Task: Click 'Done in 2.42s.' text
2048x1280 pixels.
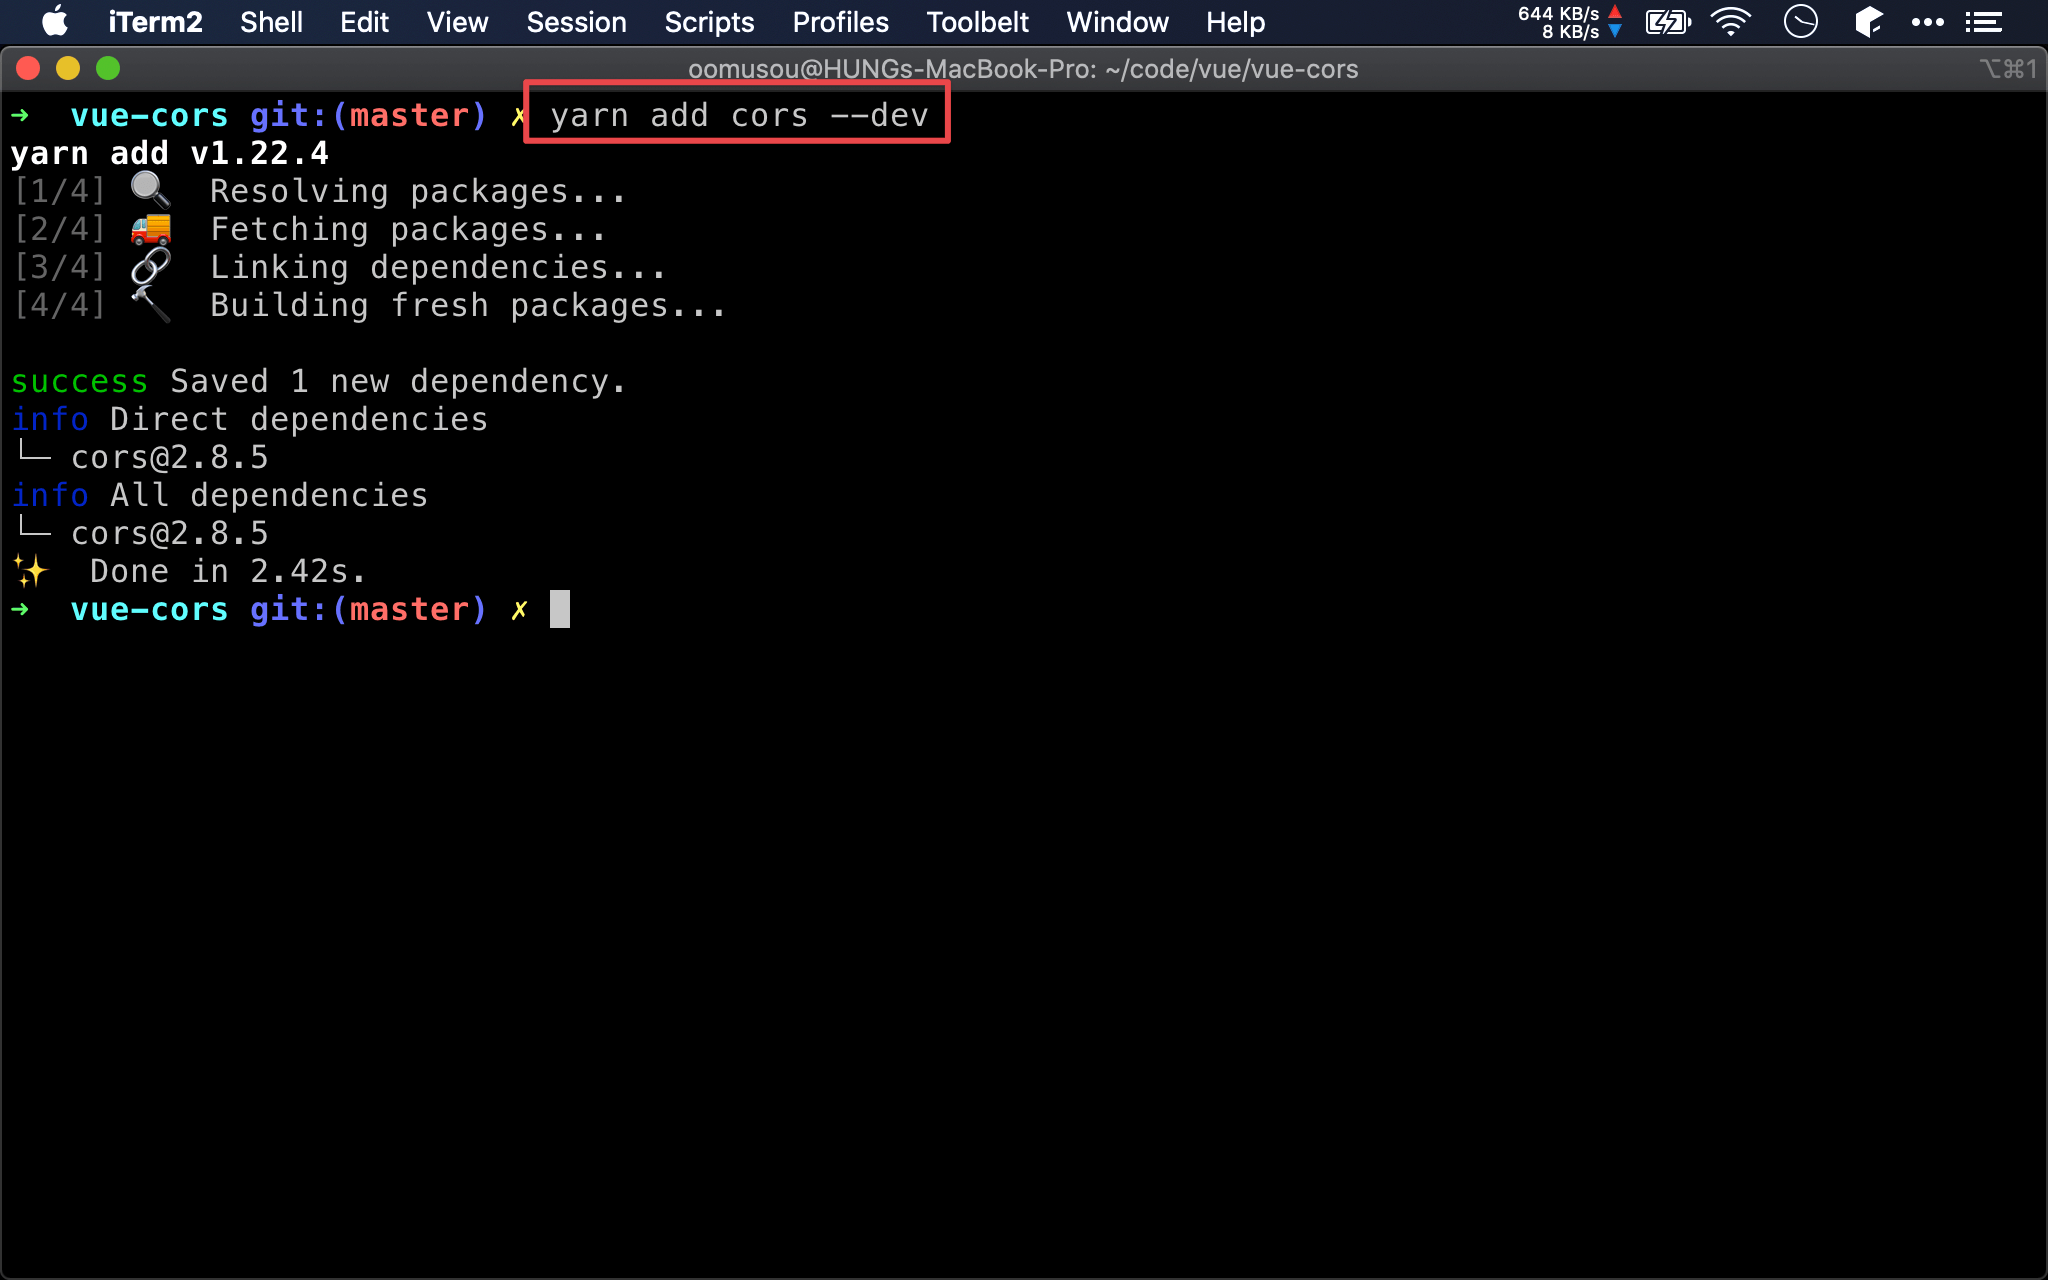Action: (228, 571)
